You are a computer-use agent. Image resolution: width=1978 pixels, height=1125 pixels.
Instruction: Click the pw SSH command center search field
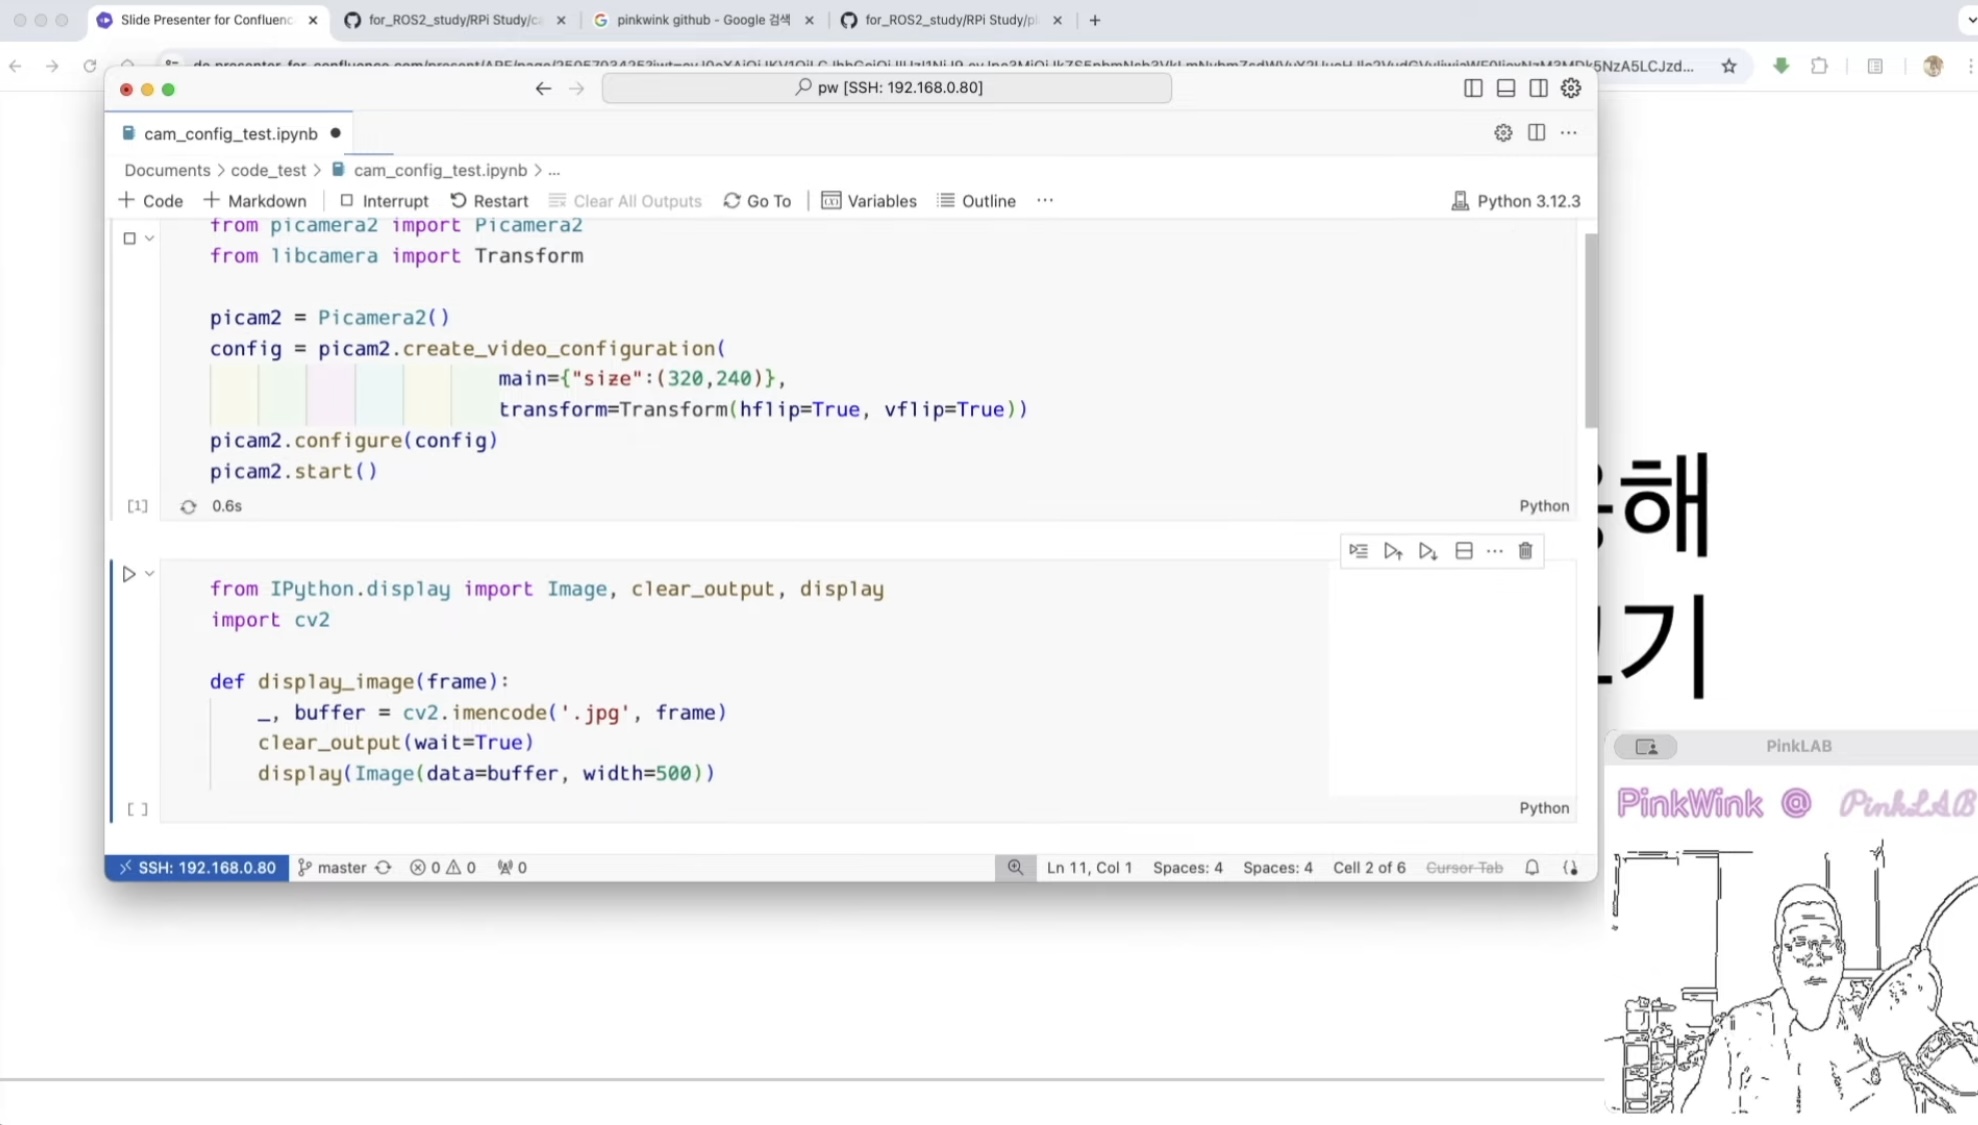tap(887, 88)
